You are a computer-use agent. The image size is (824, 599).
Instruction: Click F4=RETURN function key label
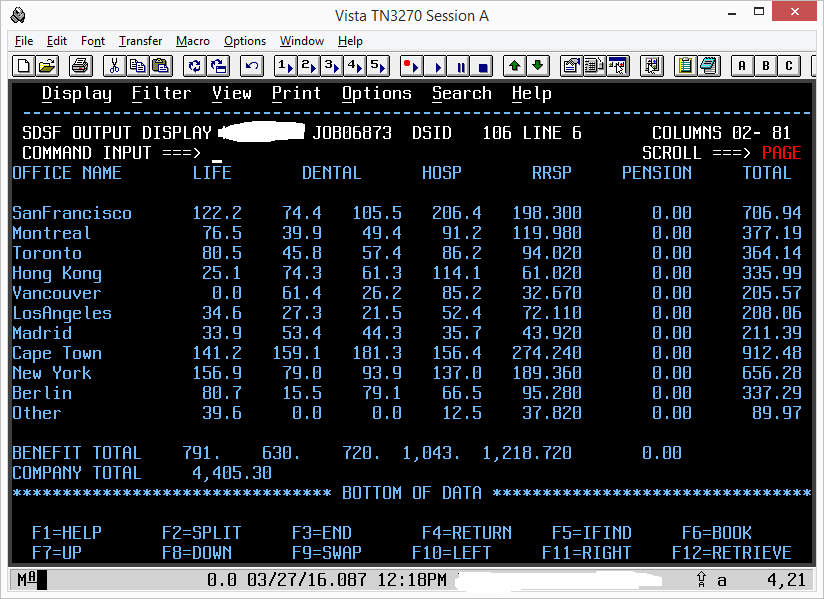[x=467, y=533]
